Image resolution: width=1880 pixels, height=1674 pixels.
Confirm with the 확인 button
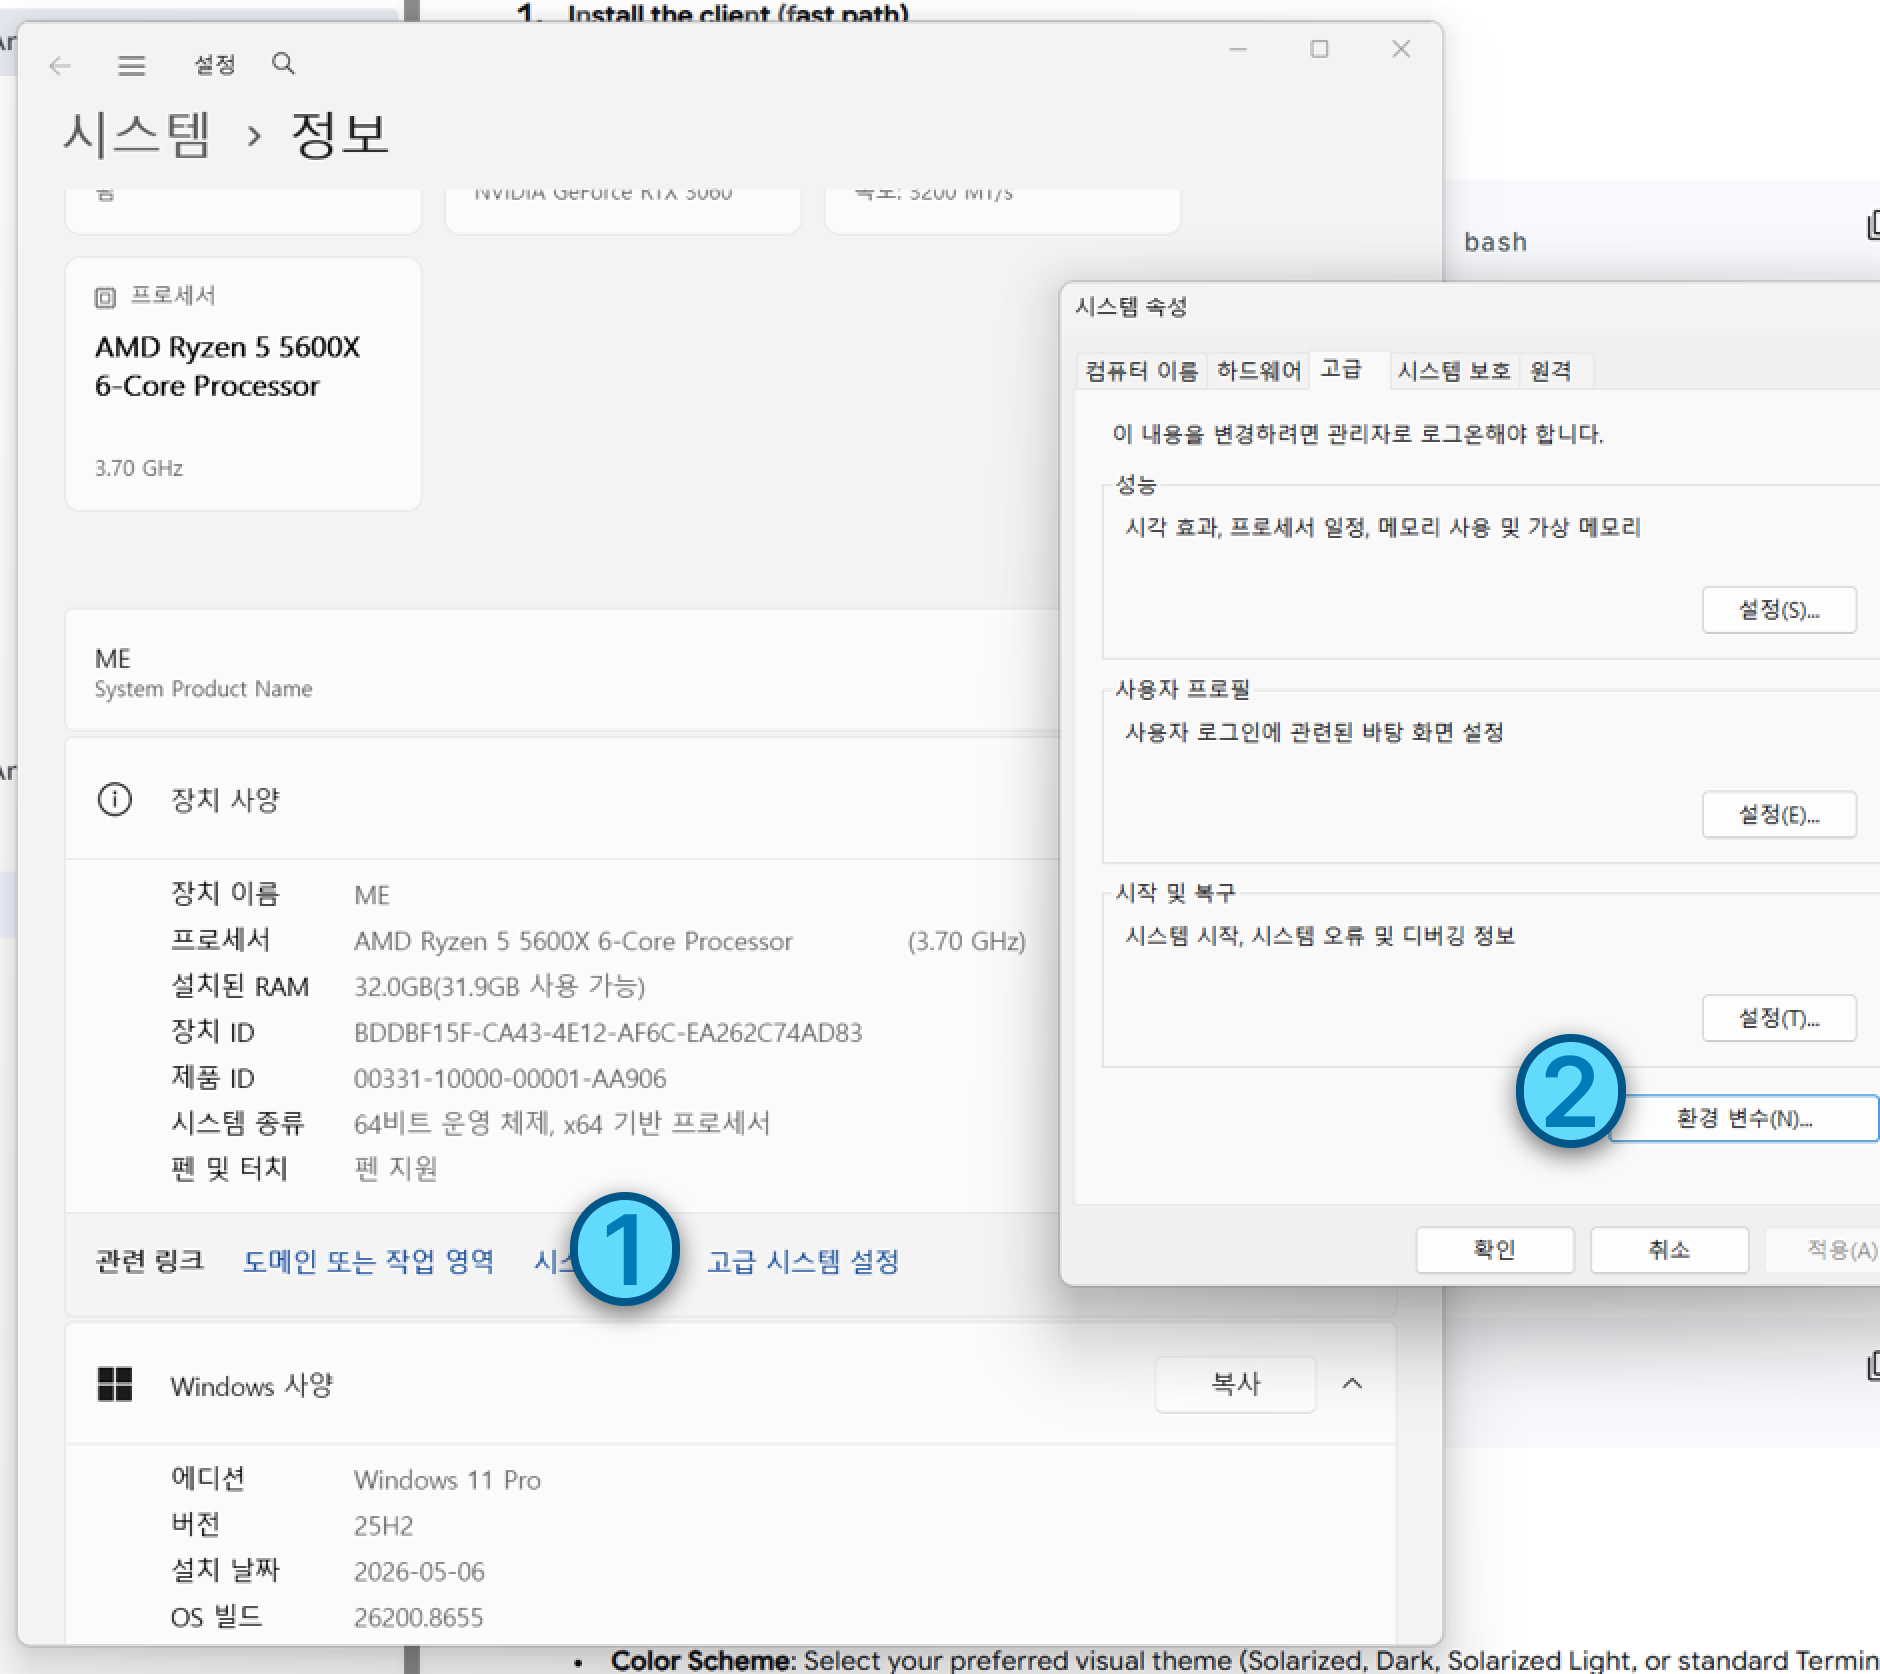1495,1250
